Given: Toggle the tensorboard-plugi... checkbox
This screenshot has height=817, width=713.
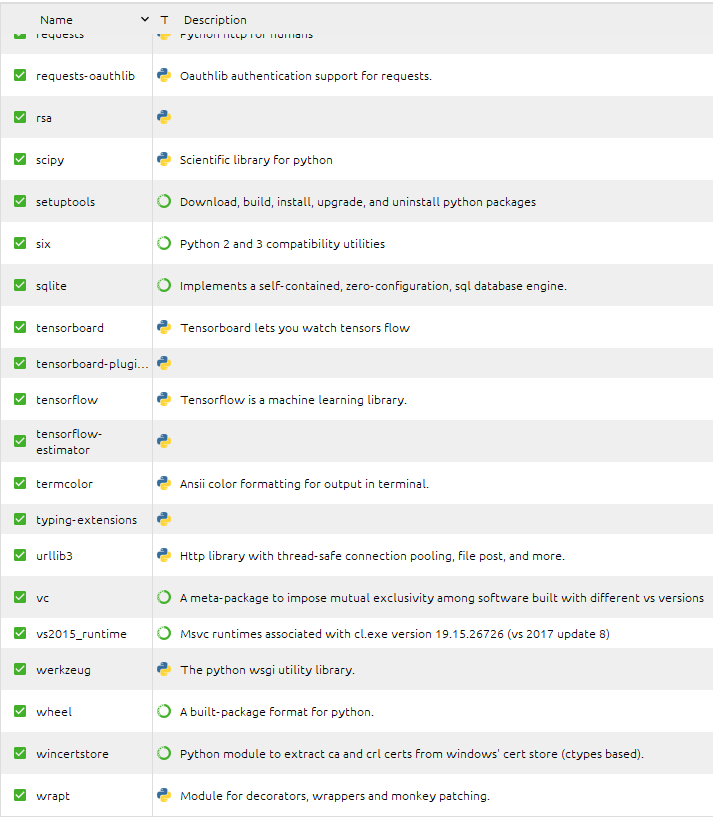Looking at the screenshot, I should click(20, 363).
